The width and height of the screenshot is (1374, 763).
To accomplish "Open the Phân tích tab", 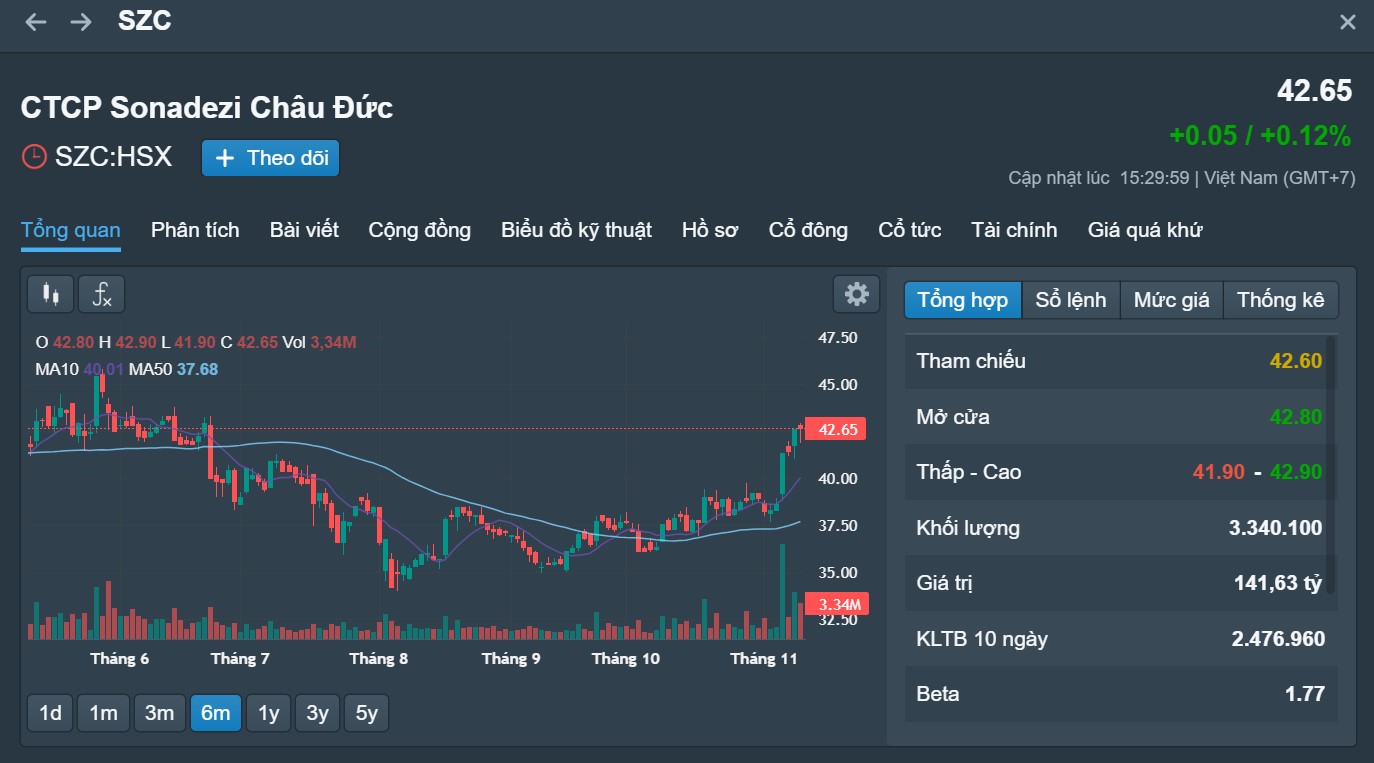I will pyautogui.click(x=195, y=230).
